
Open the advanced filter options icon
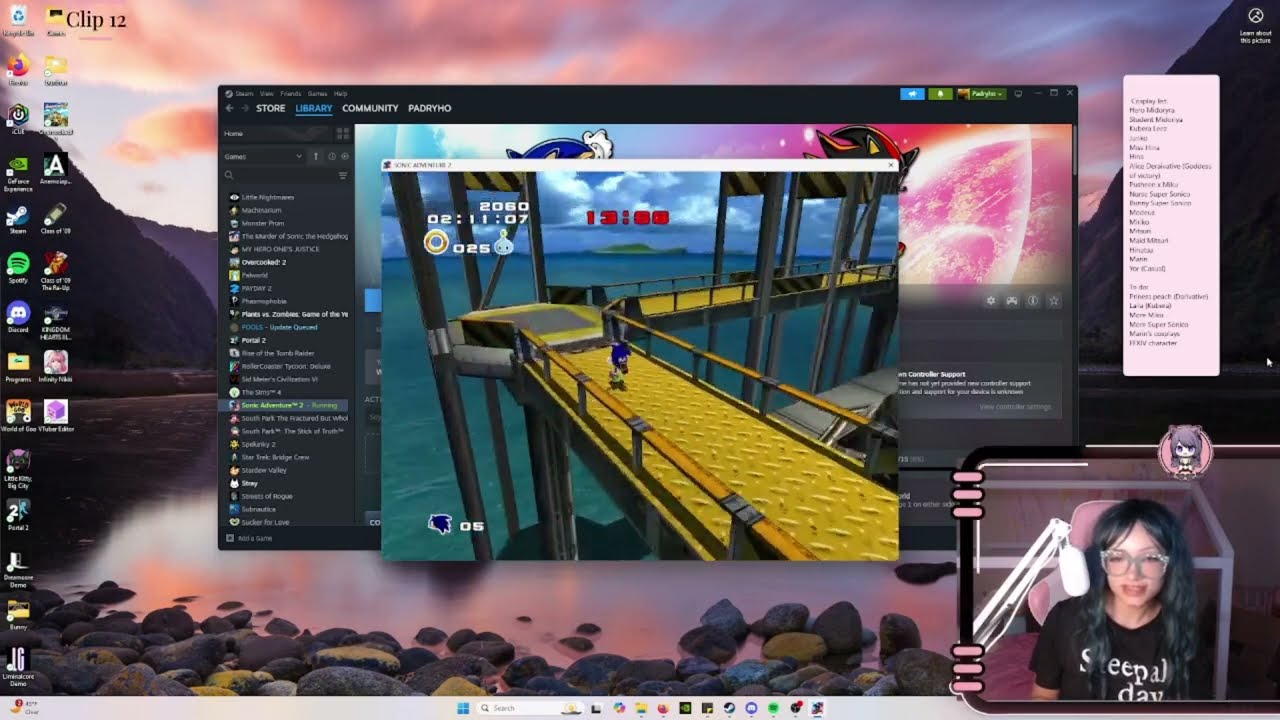point(343,175)
